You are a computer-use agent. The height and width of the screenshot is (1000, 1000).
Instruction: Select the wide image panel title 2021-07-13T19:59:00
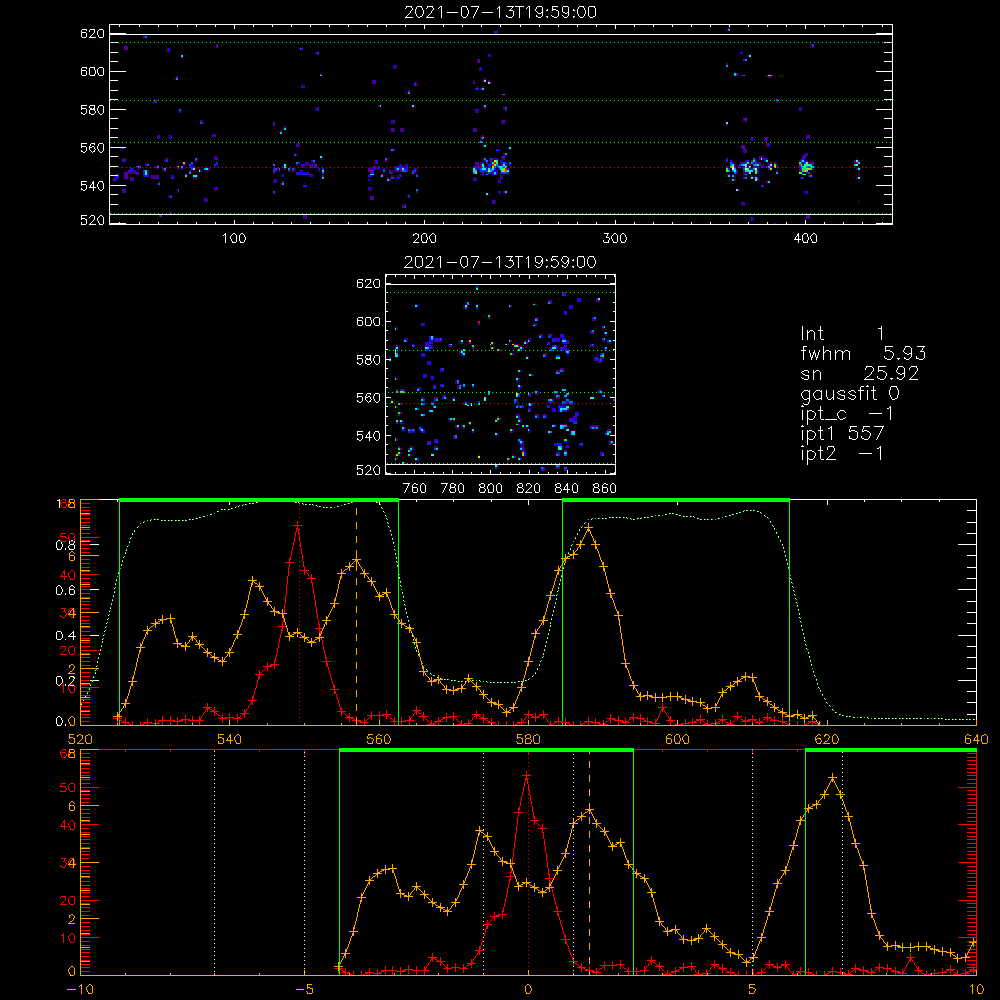(501, 12)
